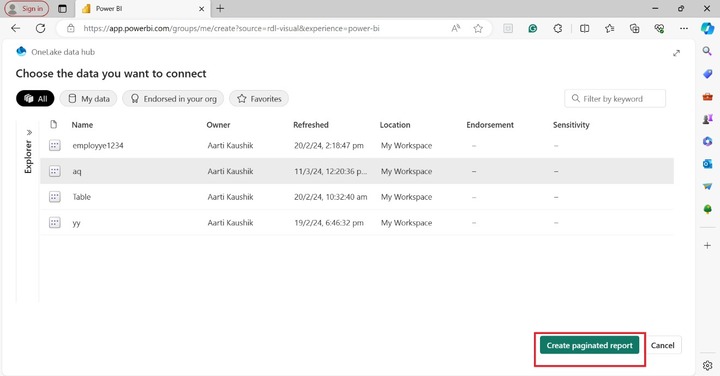Go back in the browser
The width and height of the screenshot is (720, 376).
click(x=16, y=28)
